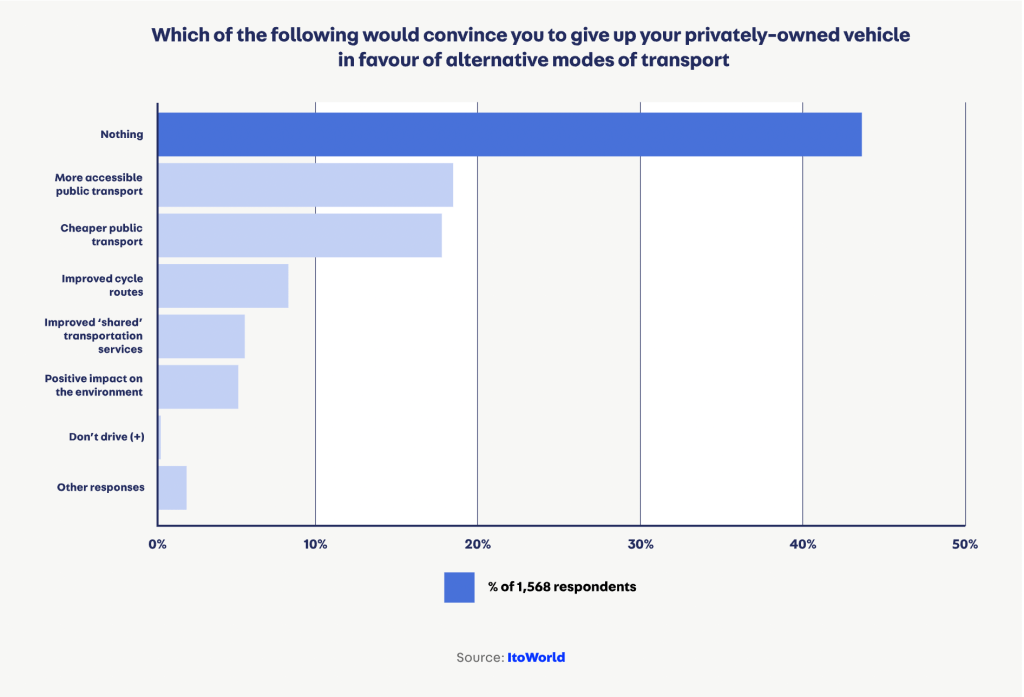Click the '% of 1,568 respondents' legend text
This screenshot has width=1024, height=697.
coord(562,587)
